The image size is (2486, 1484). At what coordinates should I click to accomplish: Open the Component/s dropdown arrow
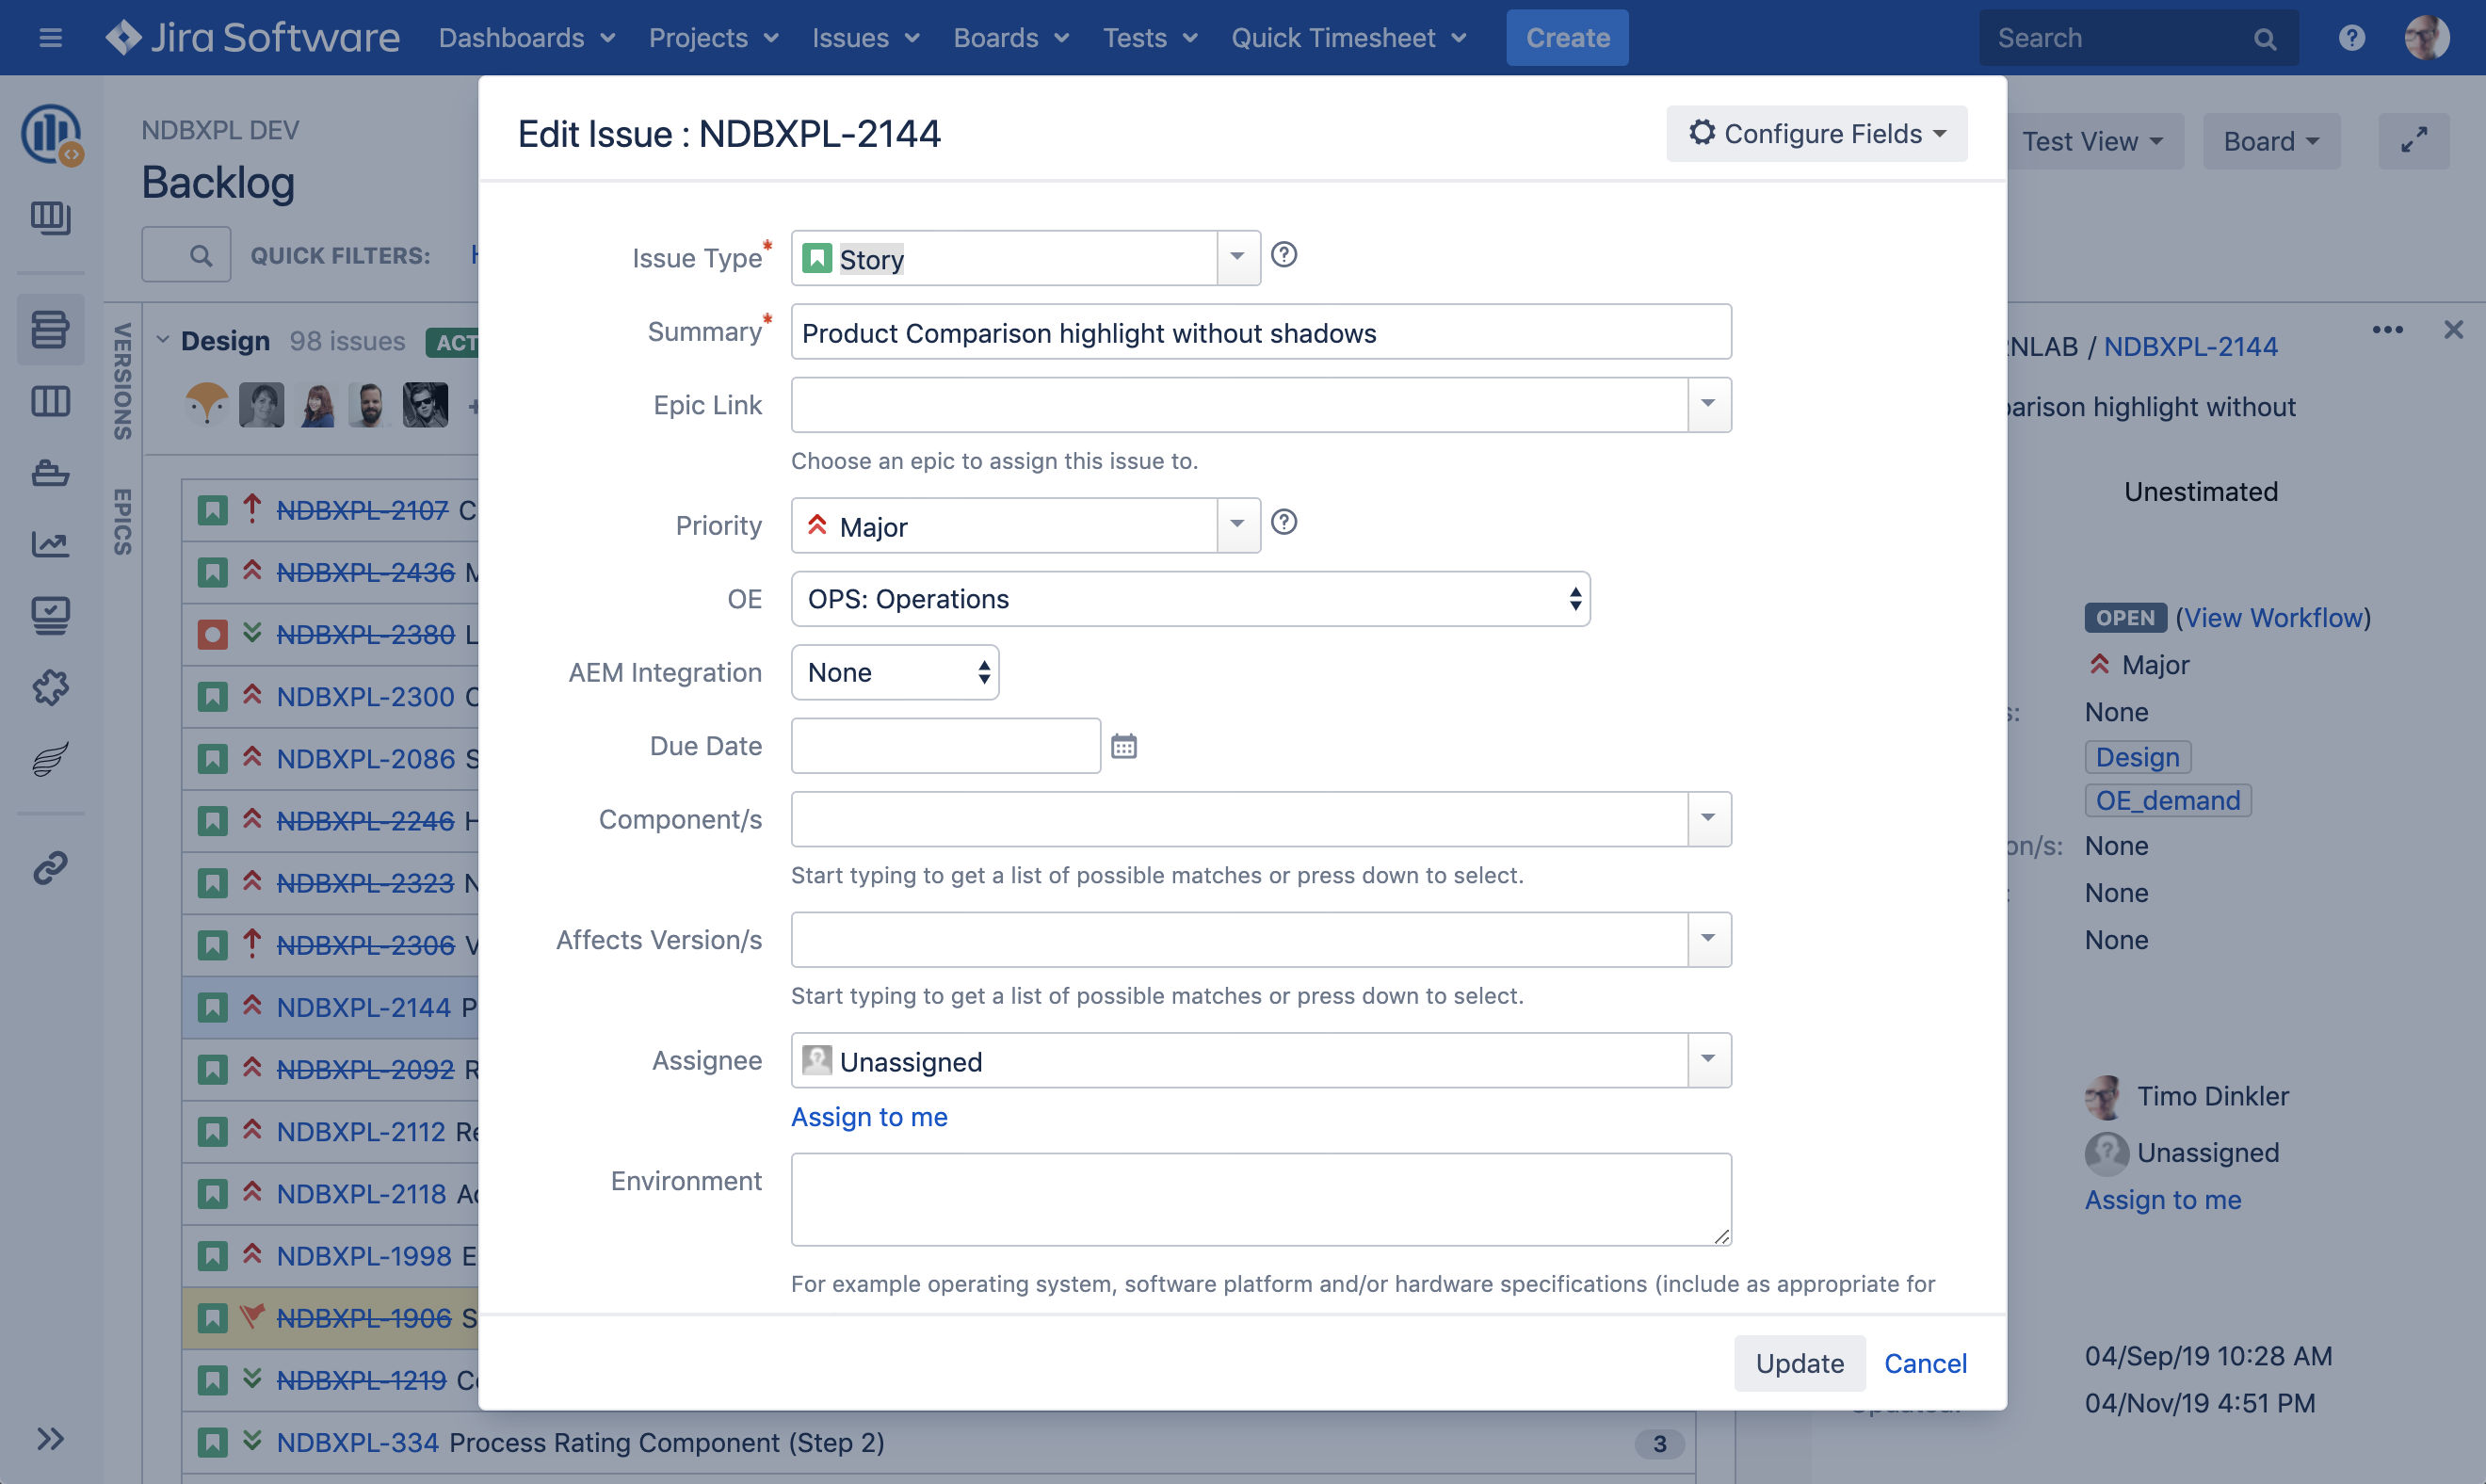point(1709,819)
